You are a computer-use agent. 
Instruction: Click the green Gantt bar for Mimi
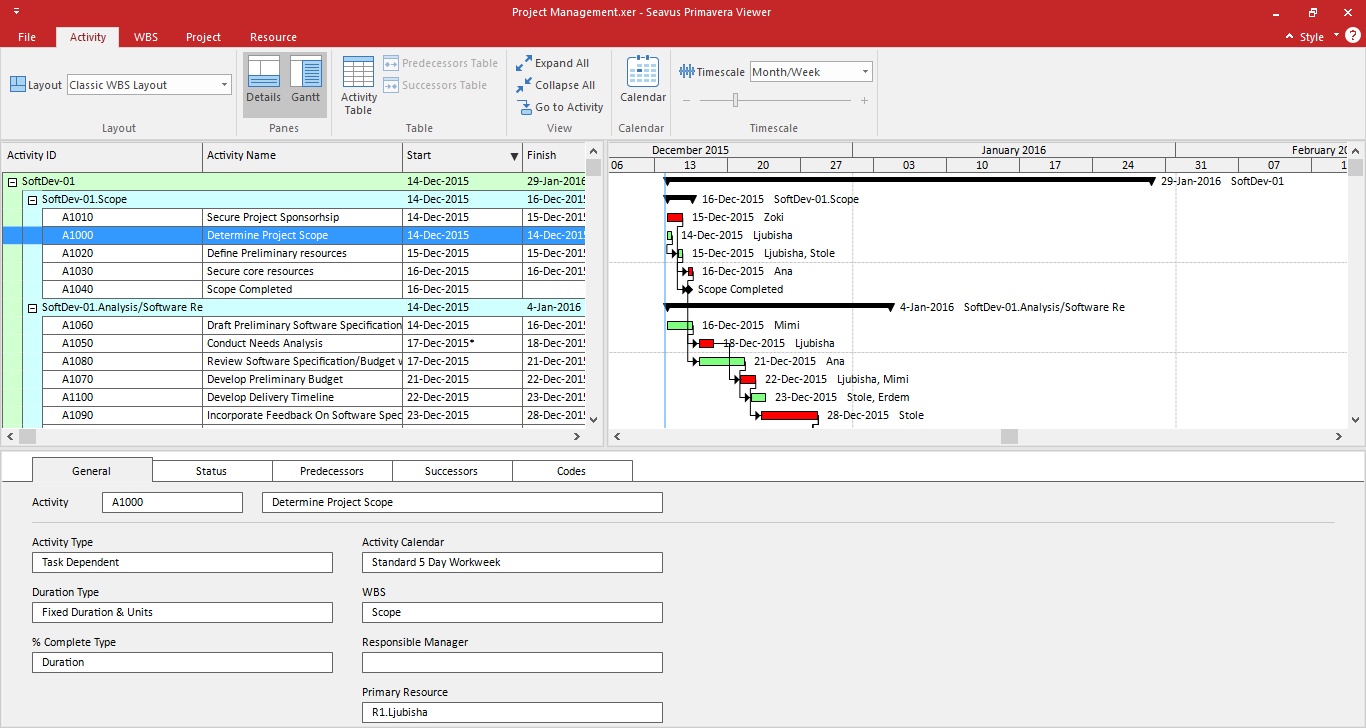pos(680,325)
